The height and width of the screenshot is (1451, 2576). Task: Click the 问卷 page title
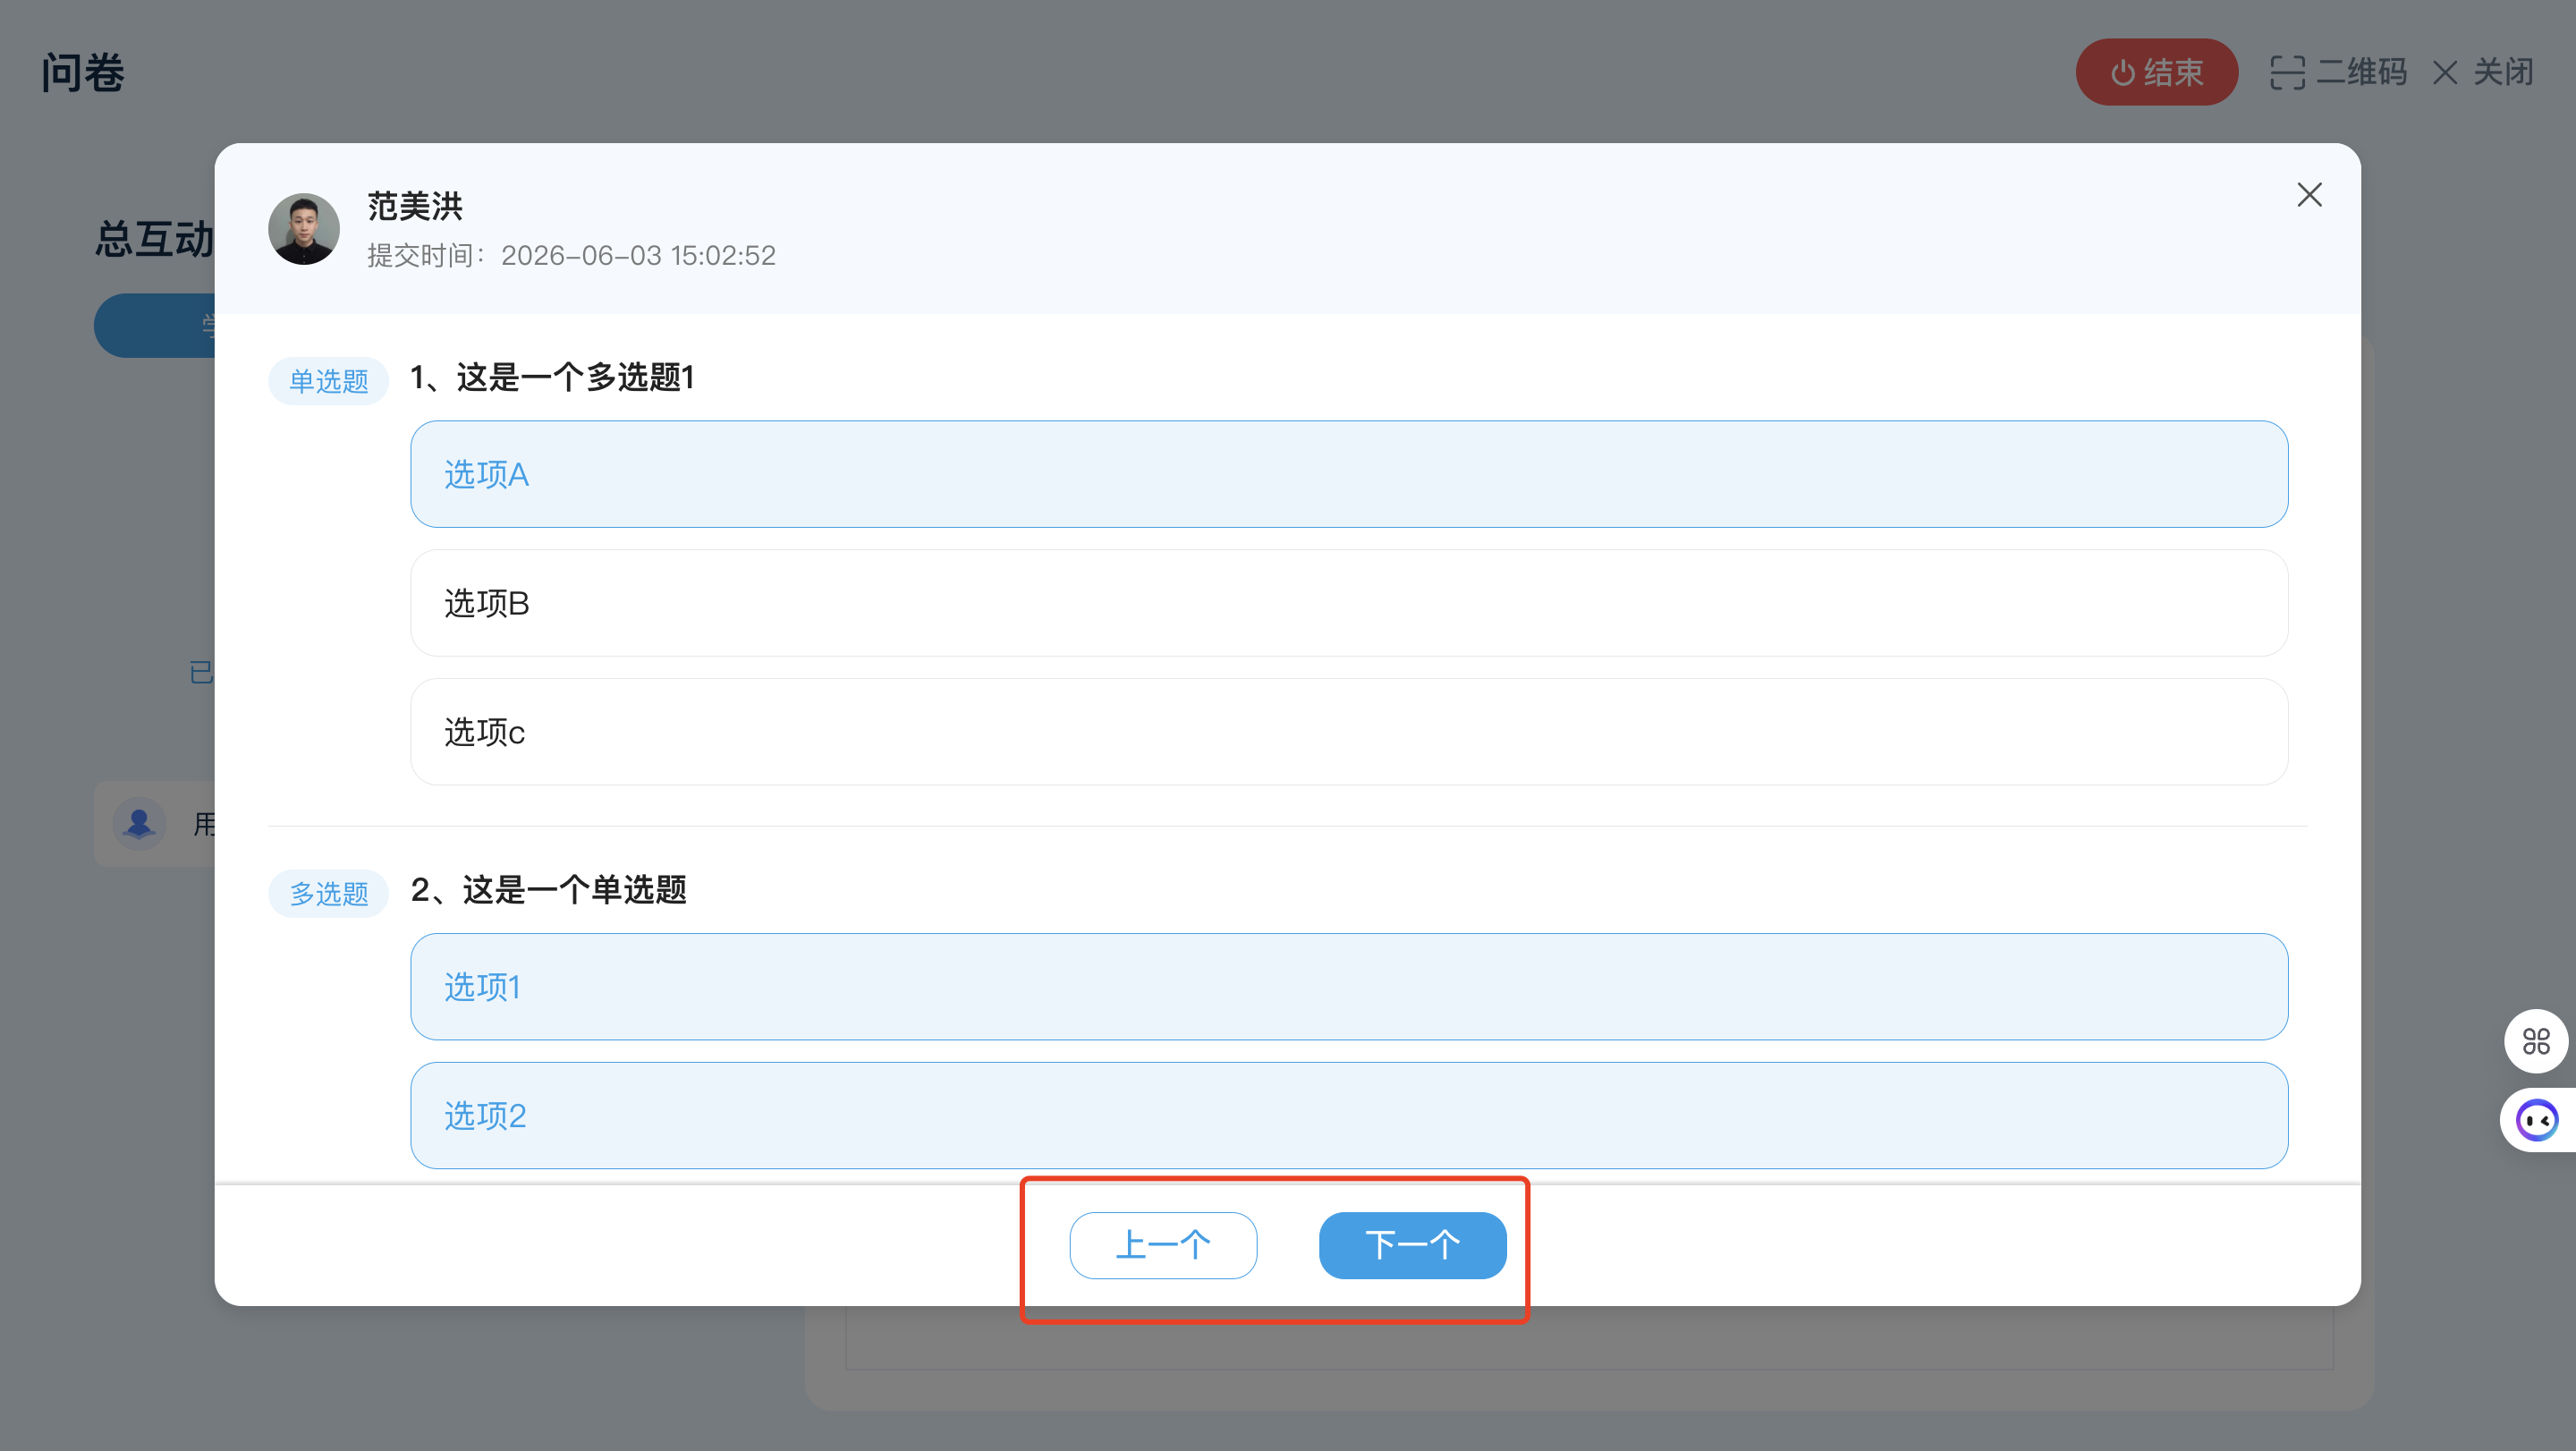[x=83, y=73]
